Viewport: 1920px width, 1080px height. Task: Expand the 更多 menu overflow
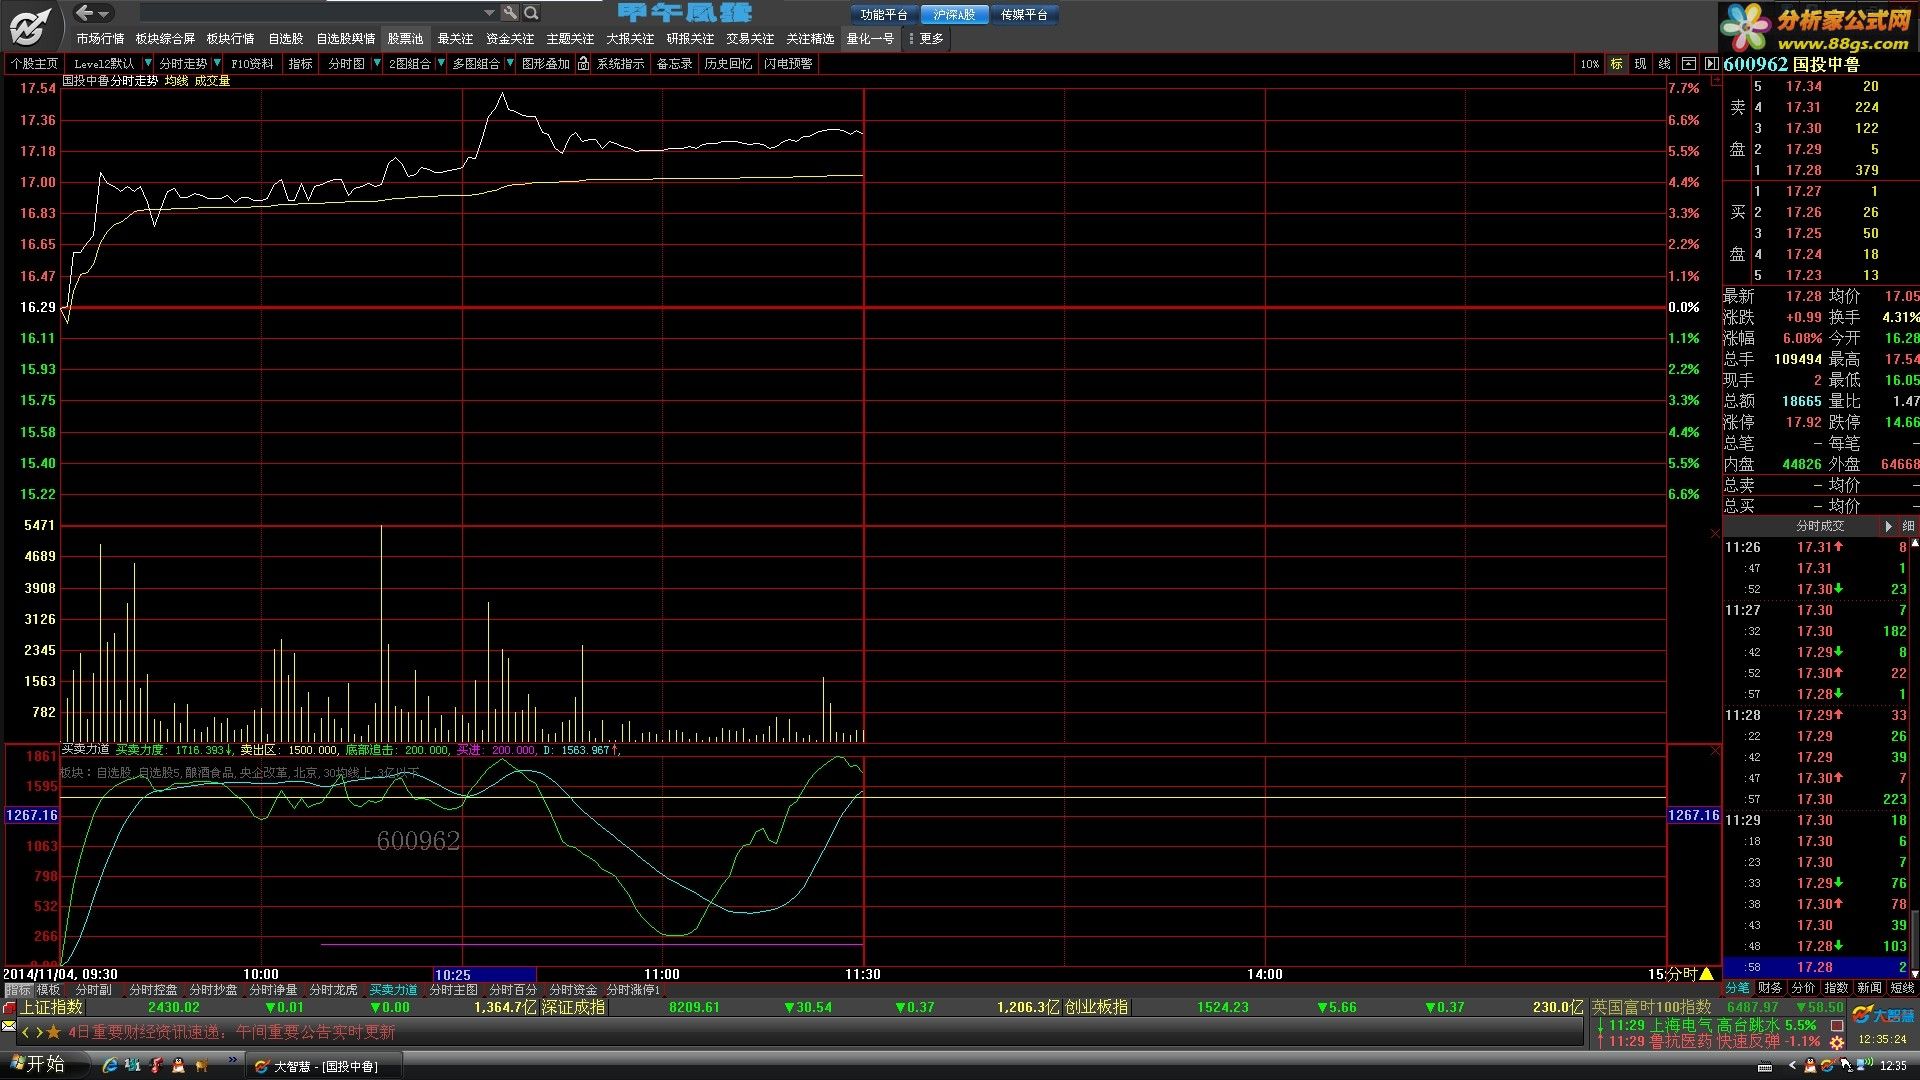(926, 38)
